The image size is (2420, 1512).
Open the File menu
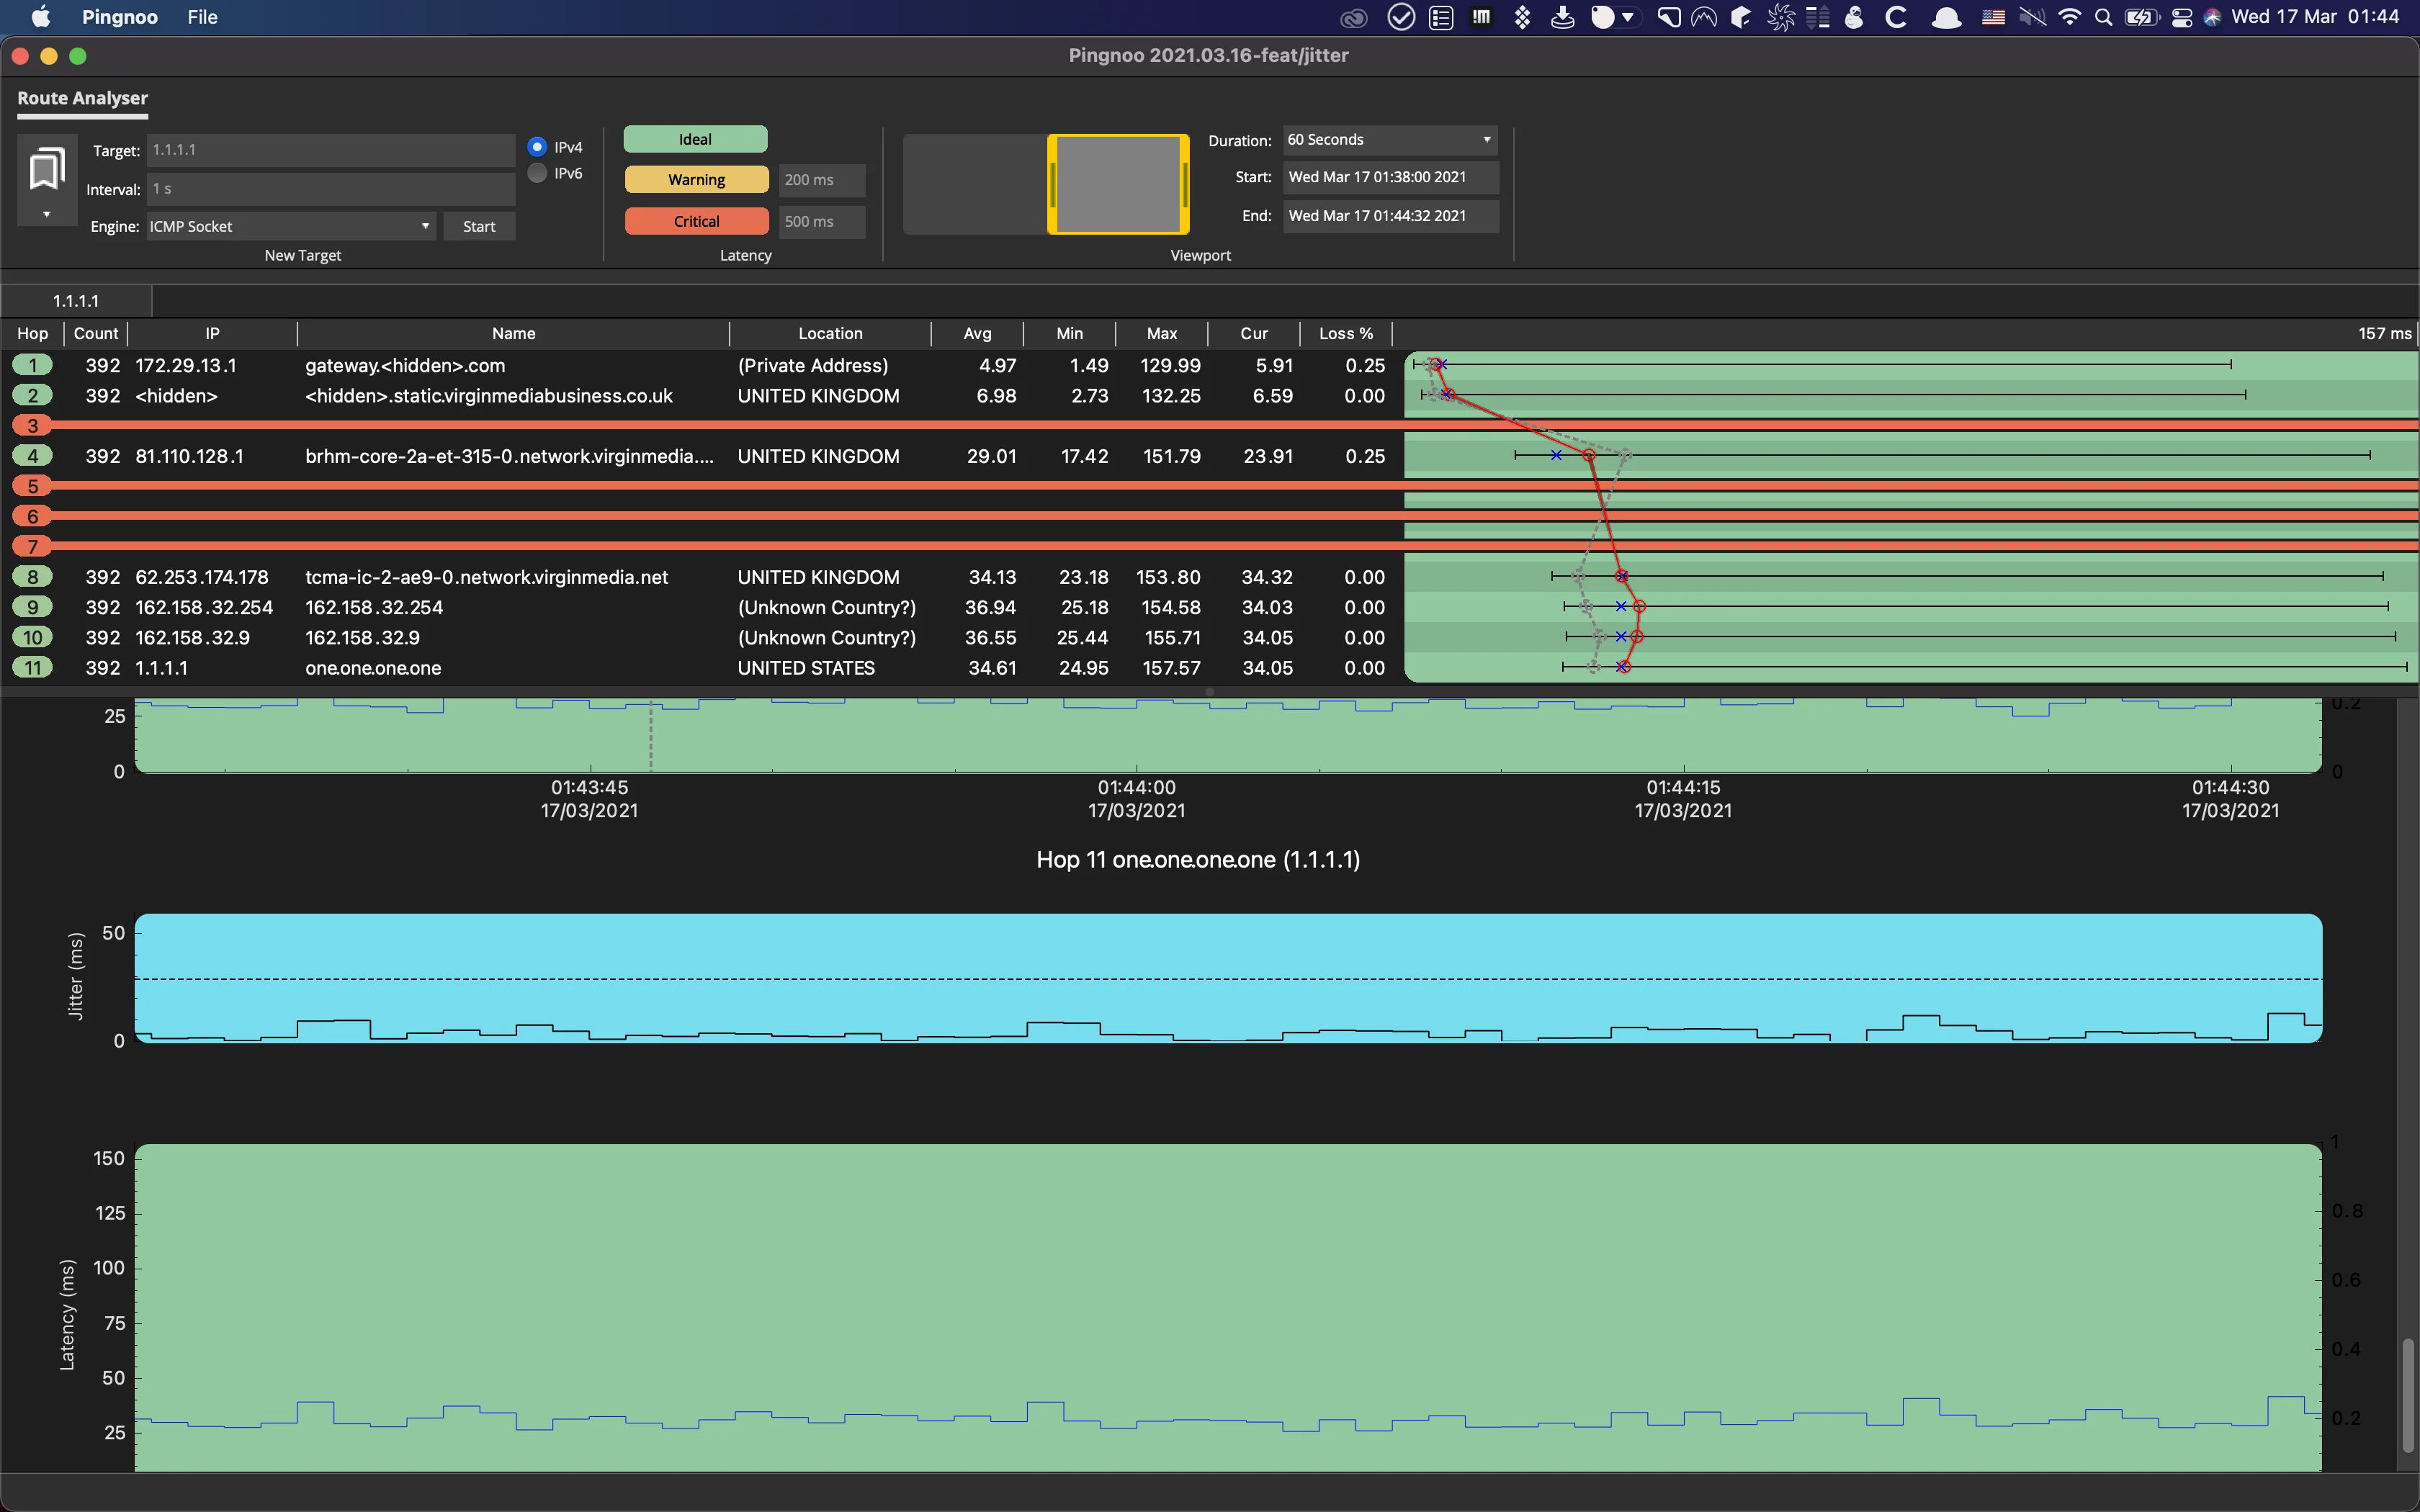202,17
